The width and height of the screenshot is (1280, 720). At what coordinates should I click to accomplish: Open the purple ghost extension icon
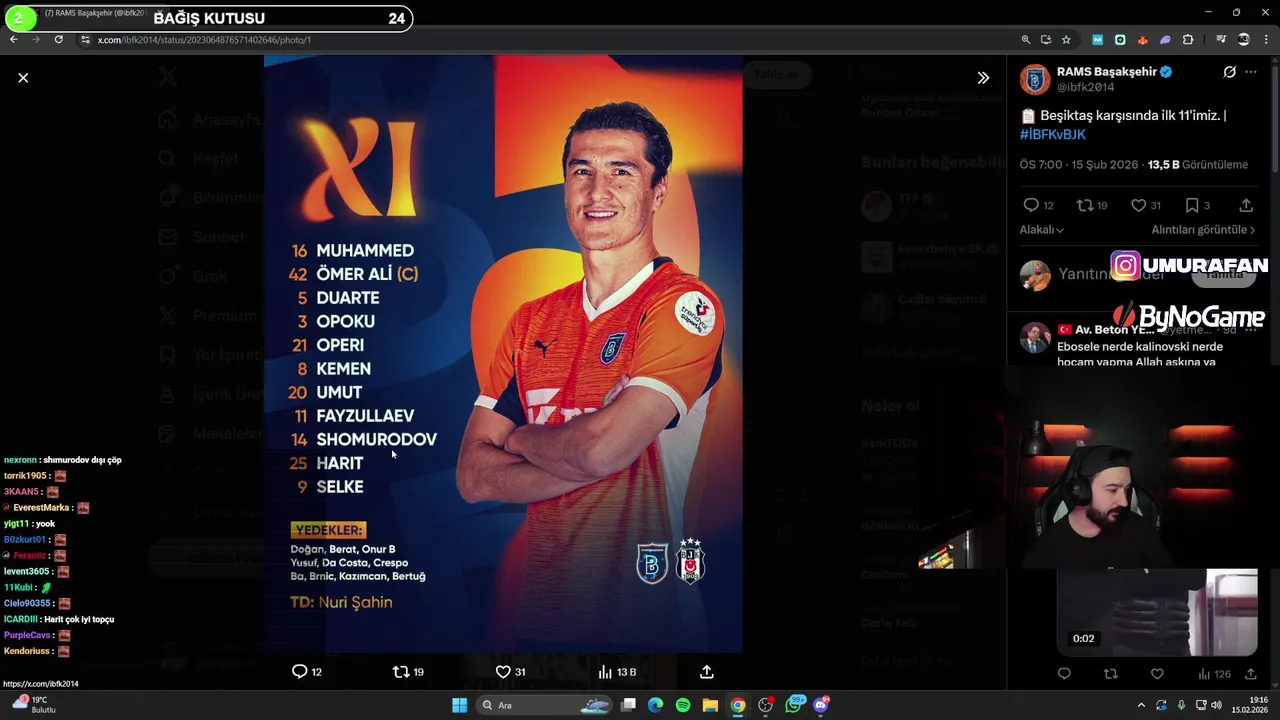tap(1165, 40)
